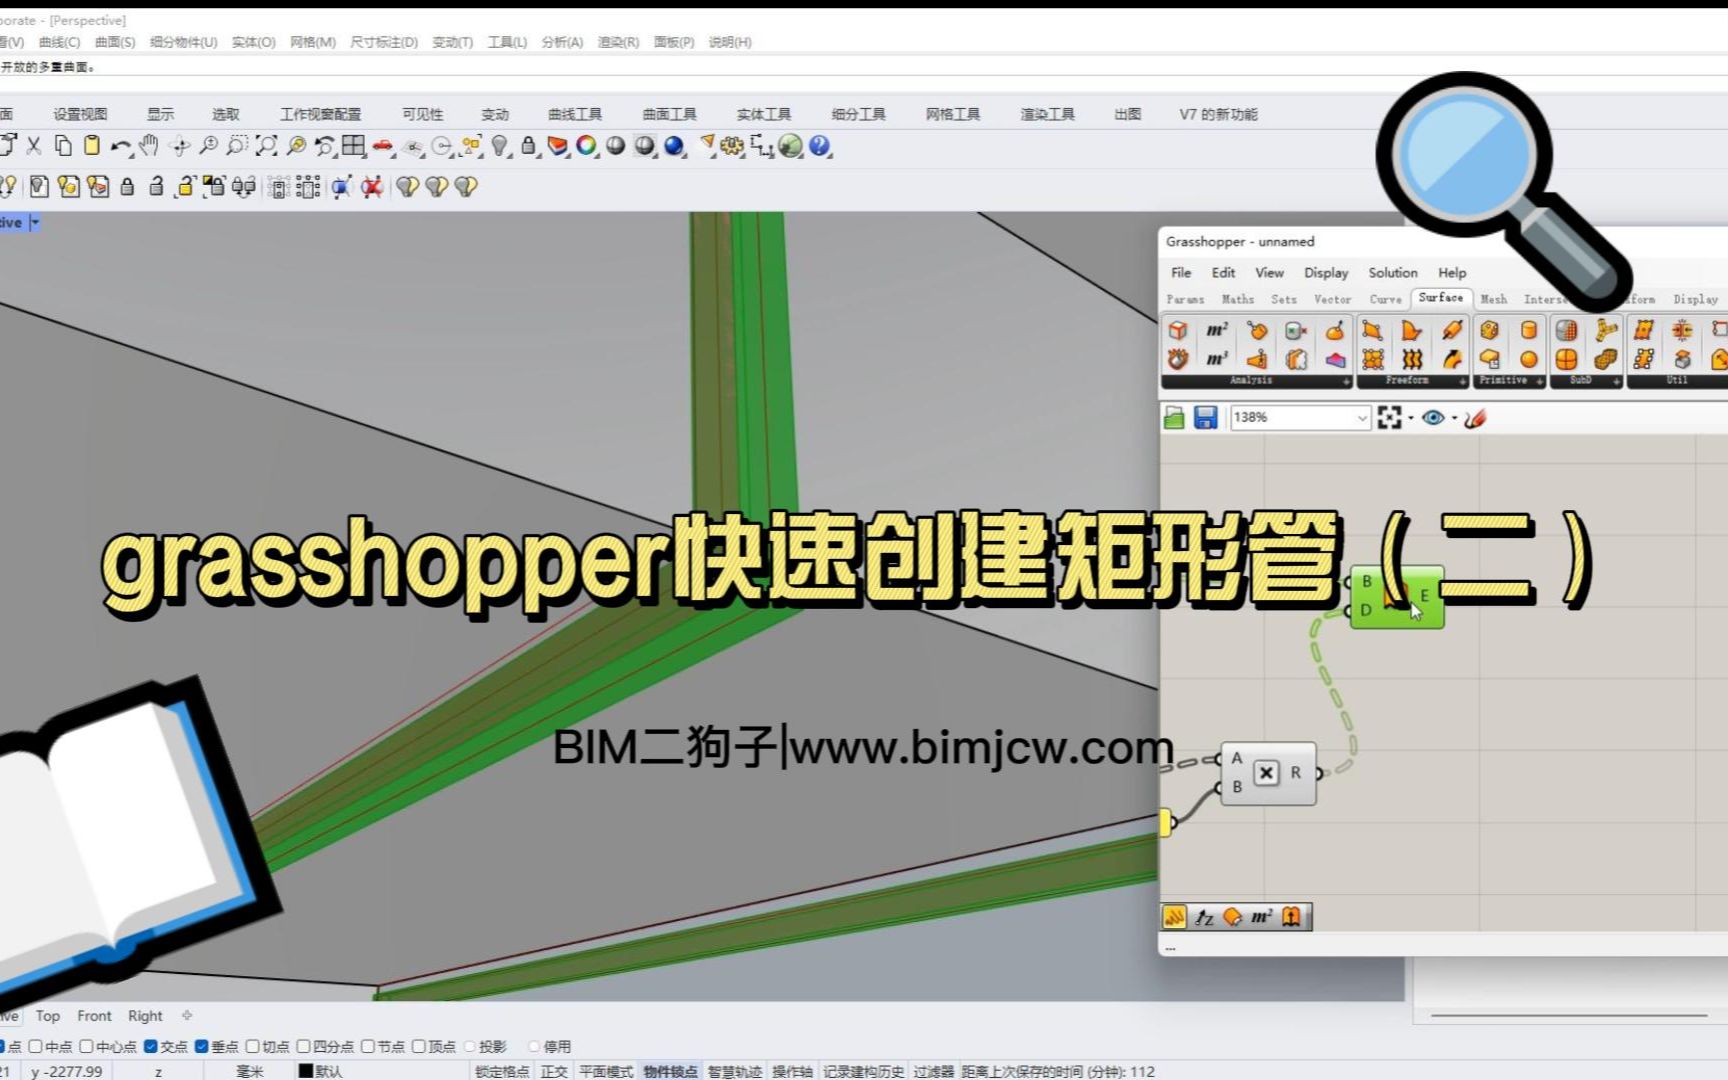Open the 曲线工具 toolbar tab
Image resolution: width=1728 pixels, height=1080 pixels.
click(575, 114)
